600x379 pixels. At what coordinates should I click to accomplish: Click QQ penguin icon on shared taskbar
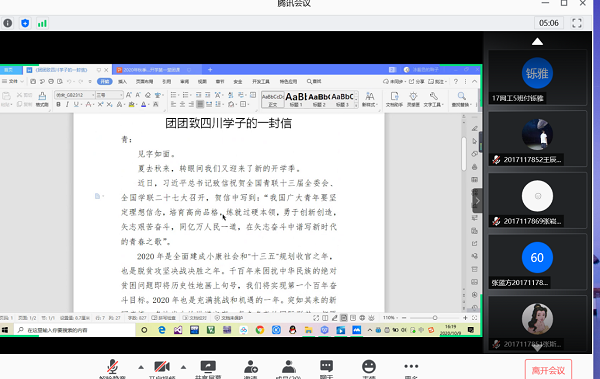click(x=292, y=330)
